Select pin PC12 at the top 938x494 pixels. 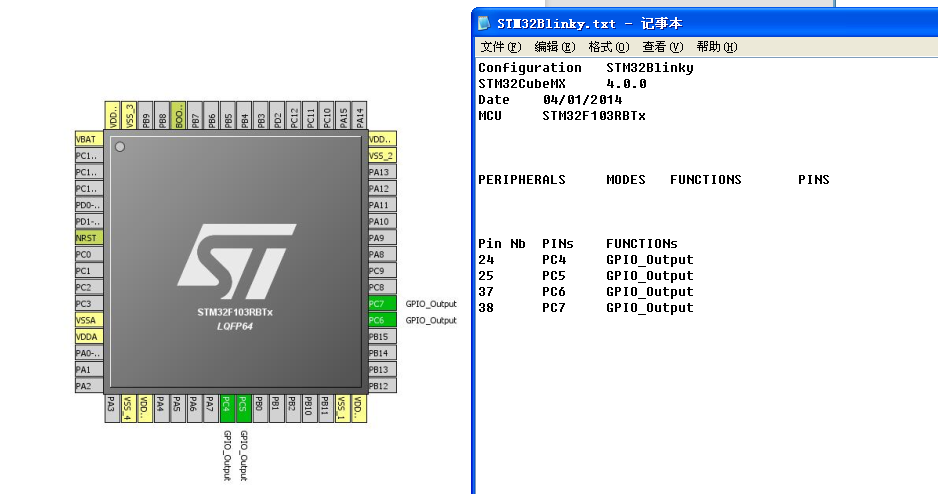[x=293, y=115]
